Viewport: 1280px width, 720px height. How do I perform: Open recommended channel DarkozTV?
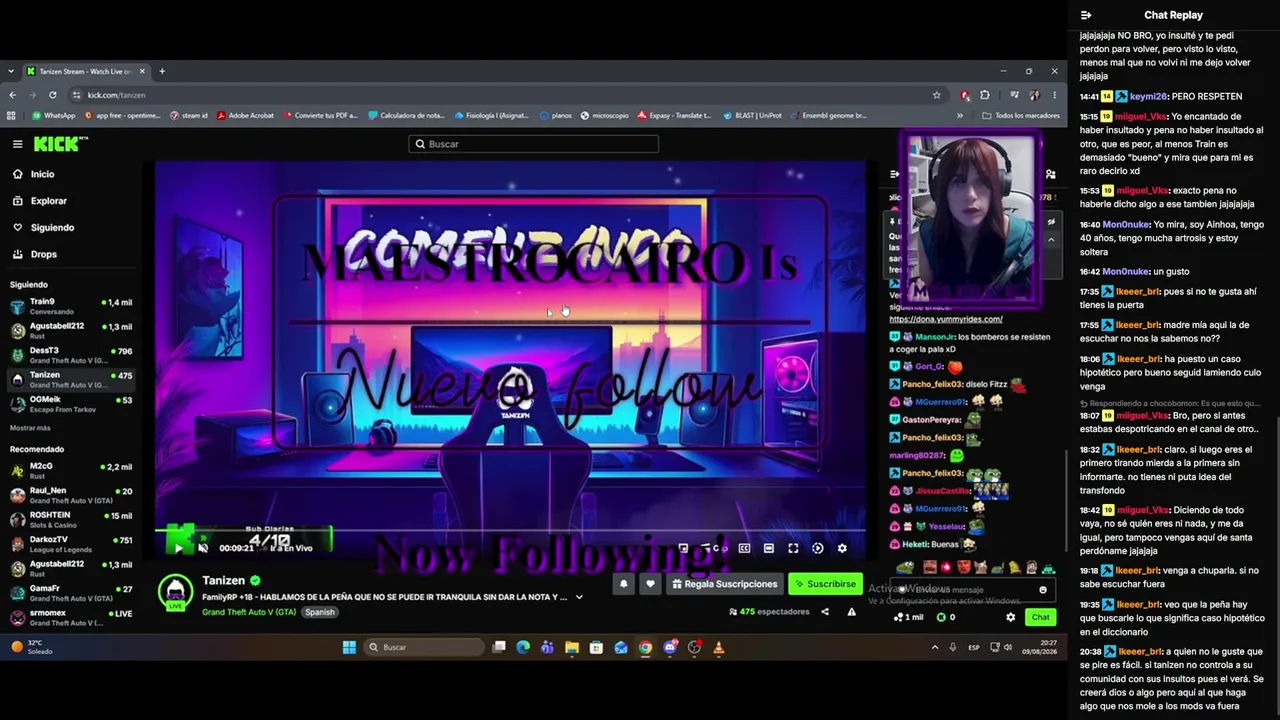pyautogui.click(x=70, y=544)
